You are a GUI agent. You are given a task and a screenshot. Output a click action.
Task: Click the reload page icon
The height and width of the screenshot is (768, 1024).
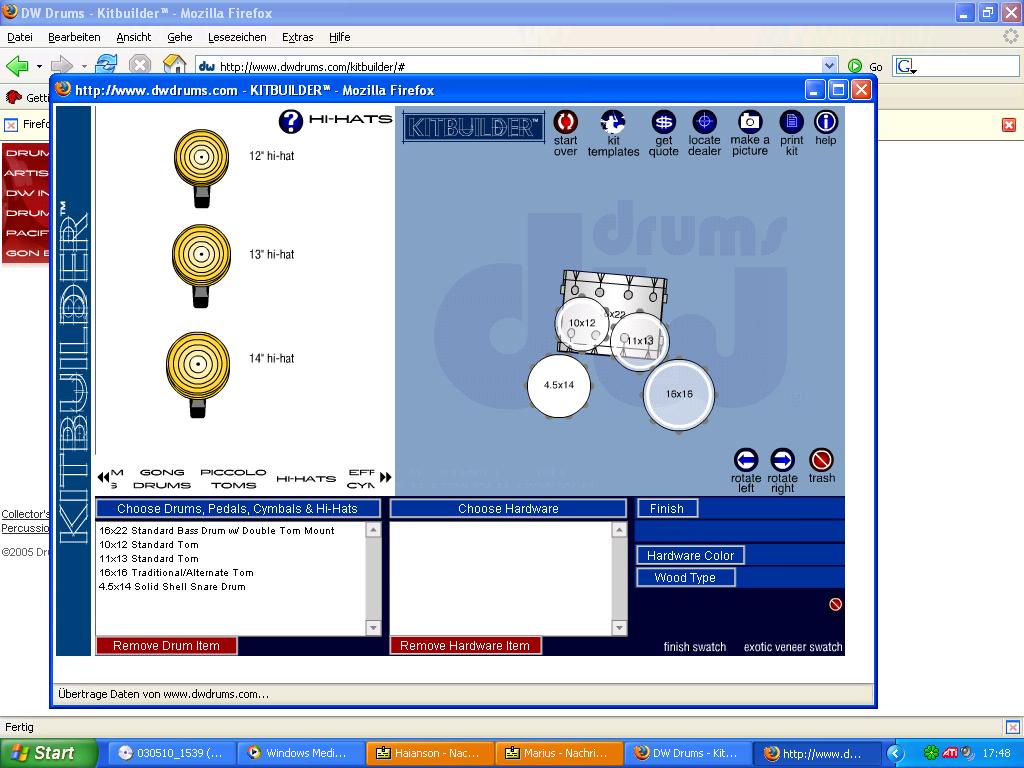click(x=106, y=65)
